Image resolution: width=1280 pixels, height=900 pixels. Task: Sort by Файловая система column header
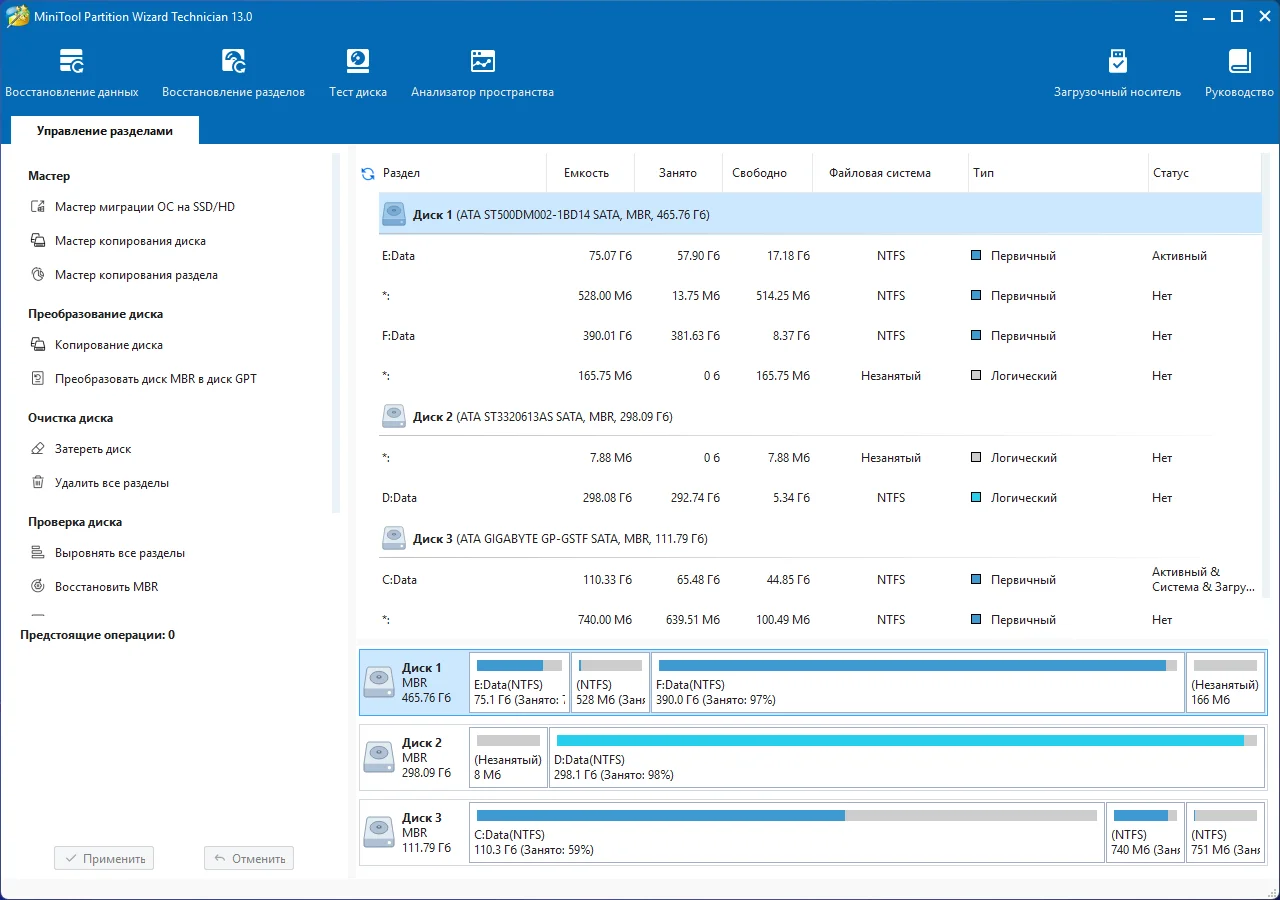879,173
